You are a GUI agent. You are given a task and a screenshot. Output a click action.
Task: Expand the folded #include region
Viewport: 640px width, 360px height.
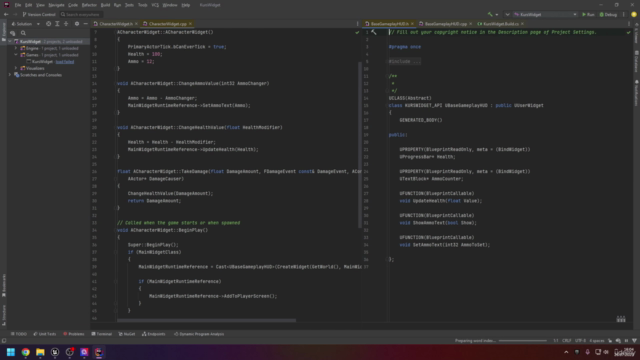pos(404,61)
